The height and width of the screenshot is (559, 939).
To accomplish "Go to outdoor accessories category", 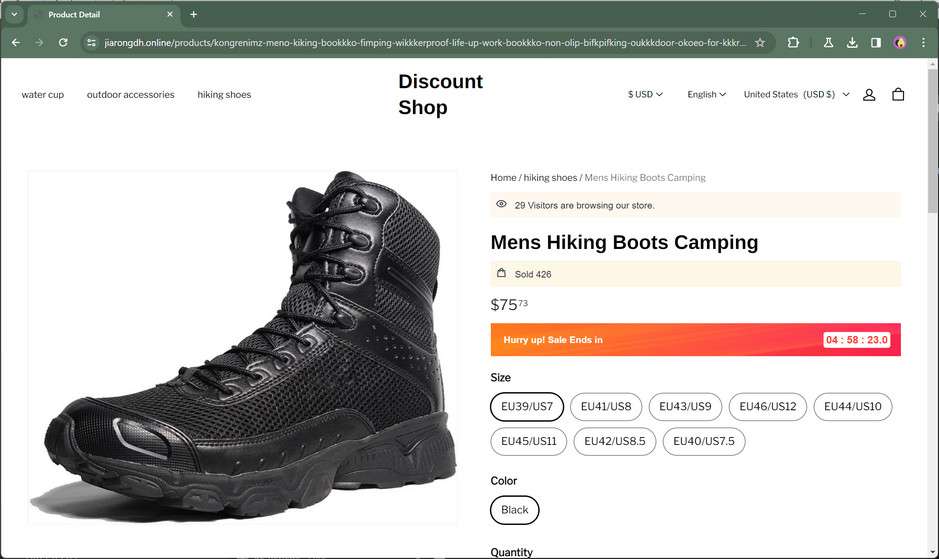I will pos(130,95).
